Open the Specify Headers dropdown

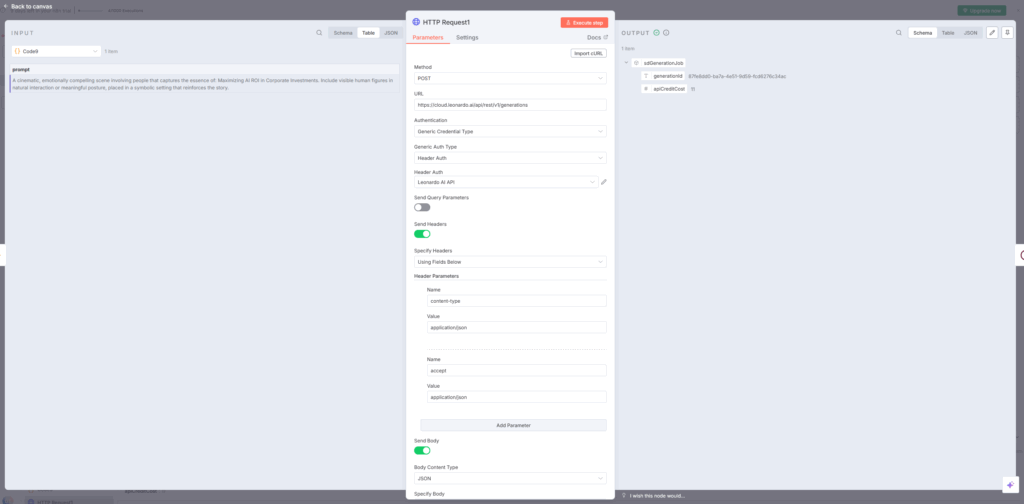[510, 262]
